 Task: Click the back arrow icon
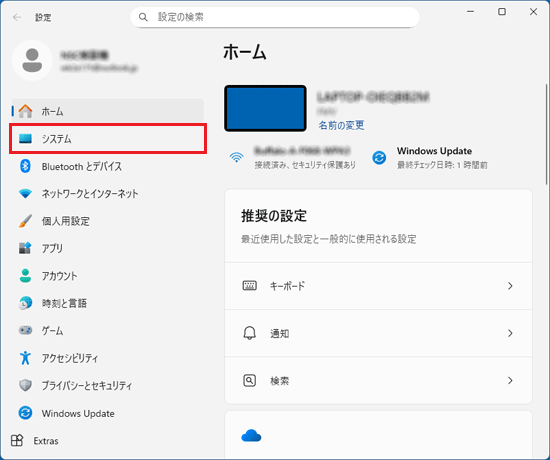(17, 17)
